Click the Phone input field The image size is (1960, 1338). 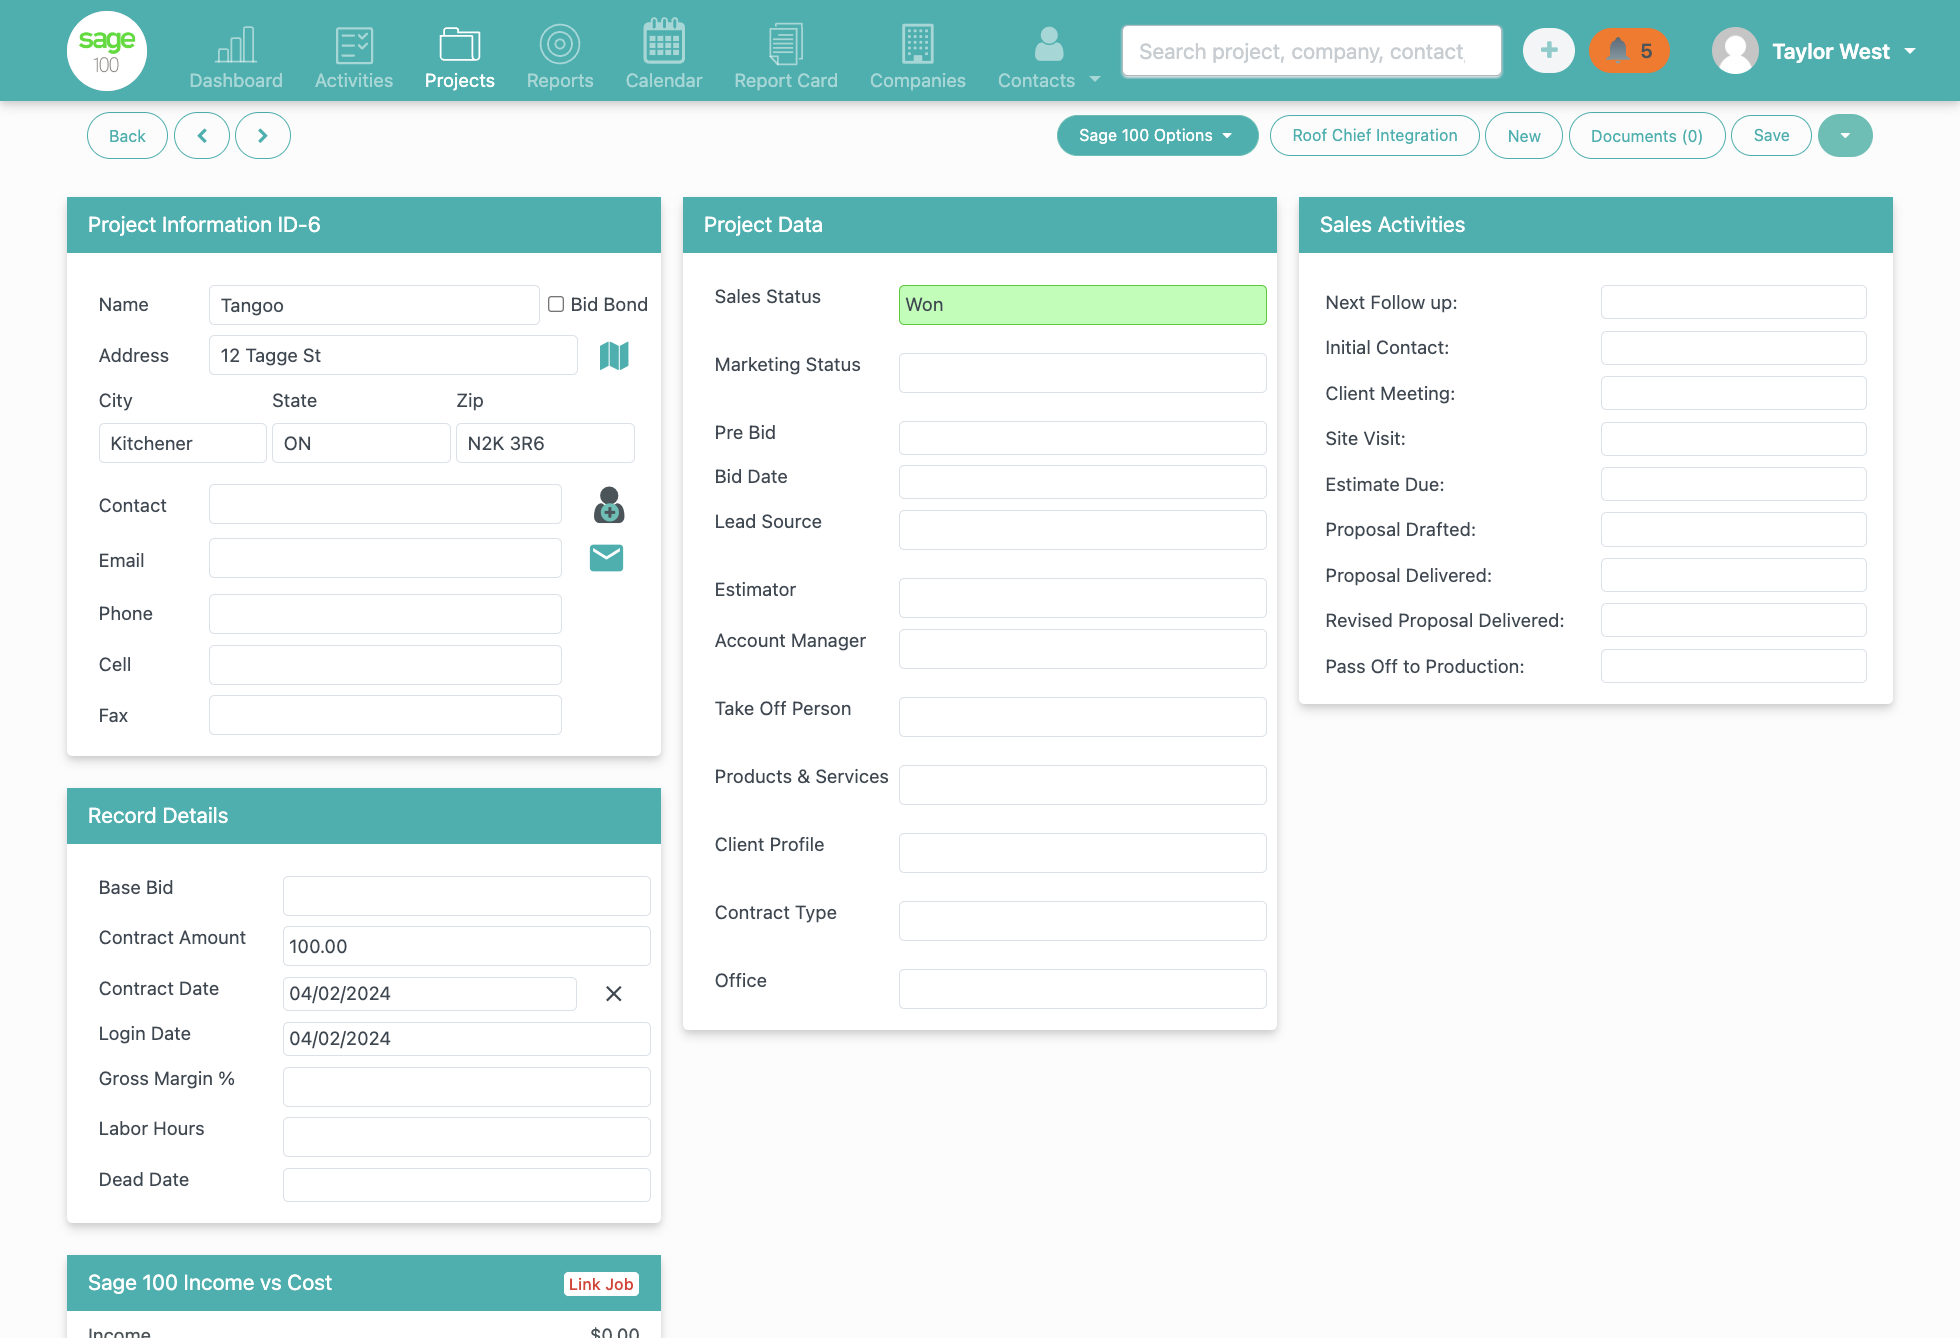tap(385, 614)
